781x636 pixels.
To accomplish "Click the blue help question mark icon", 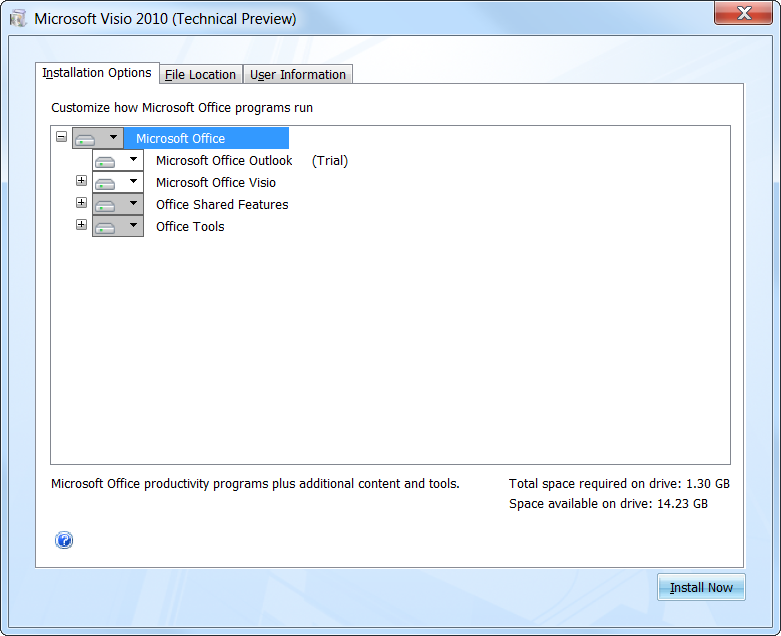I will (64, 541).
